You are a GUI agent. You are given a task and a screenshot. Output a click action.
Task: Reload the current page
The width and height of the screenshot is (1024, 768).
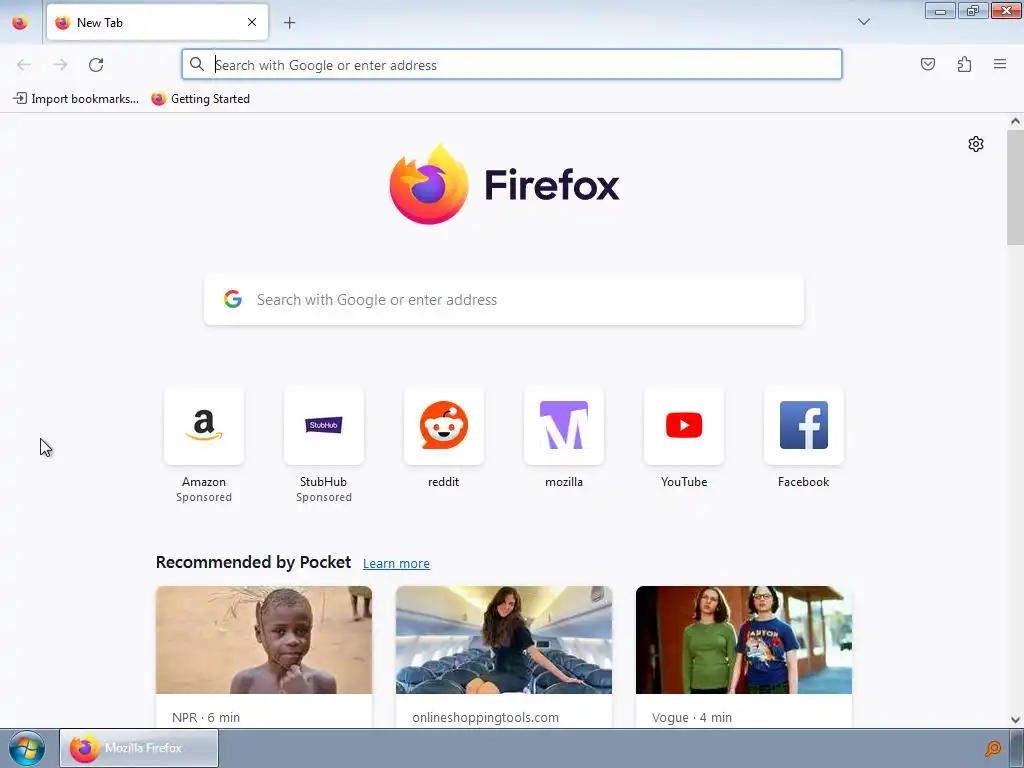coord(96,65)
